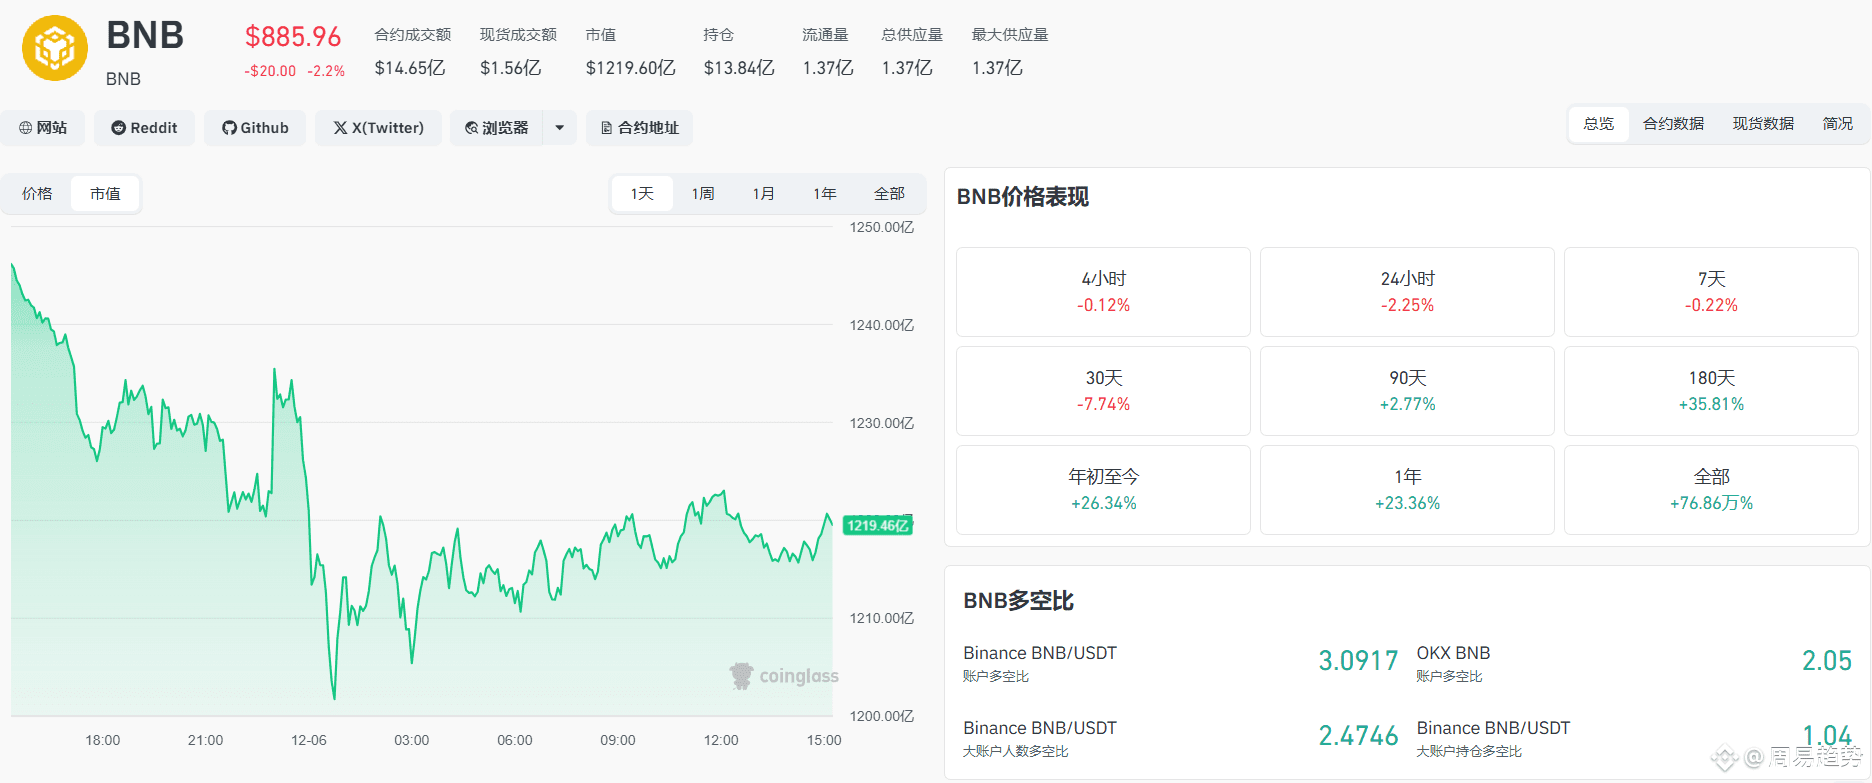Click the coinglass watermark logo
Viewport: 1872px width, 783px height.
click(x=784, y=676)
